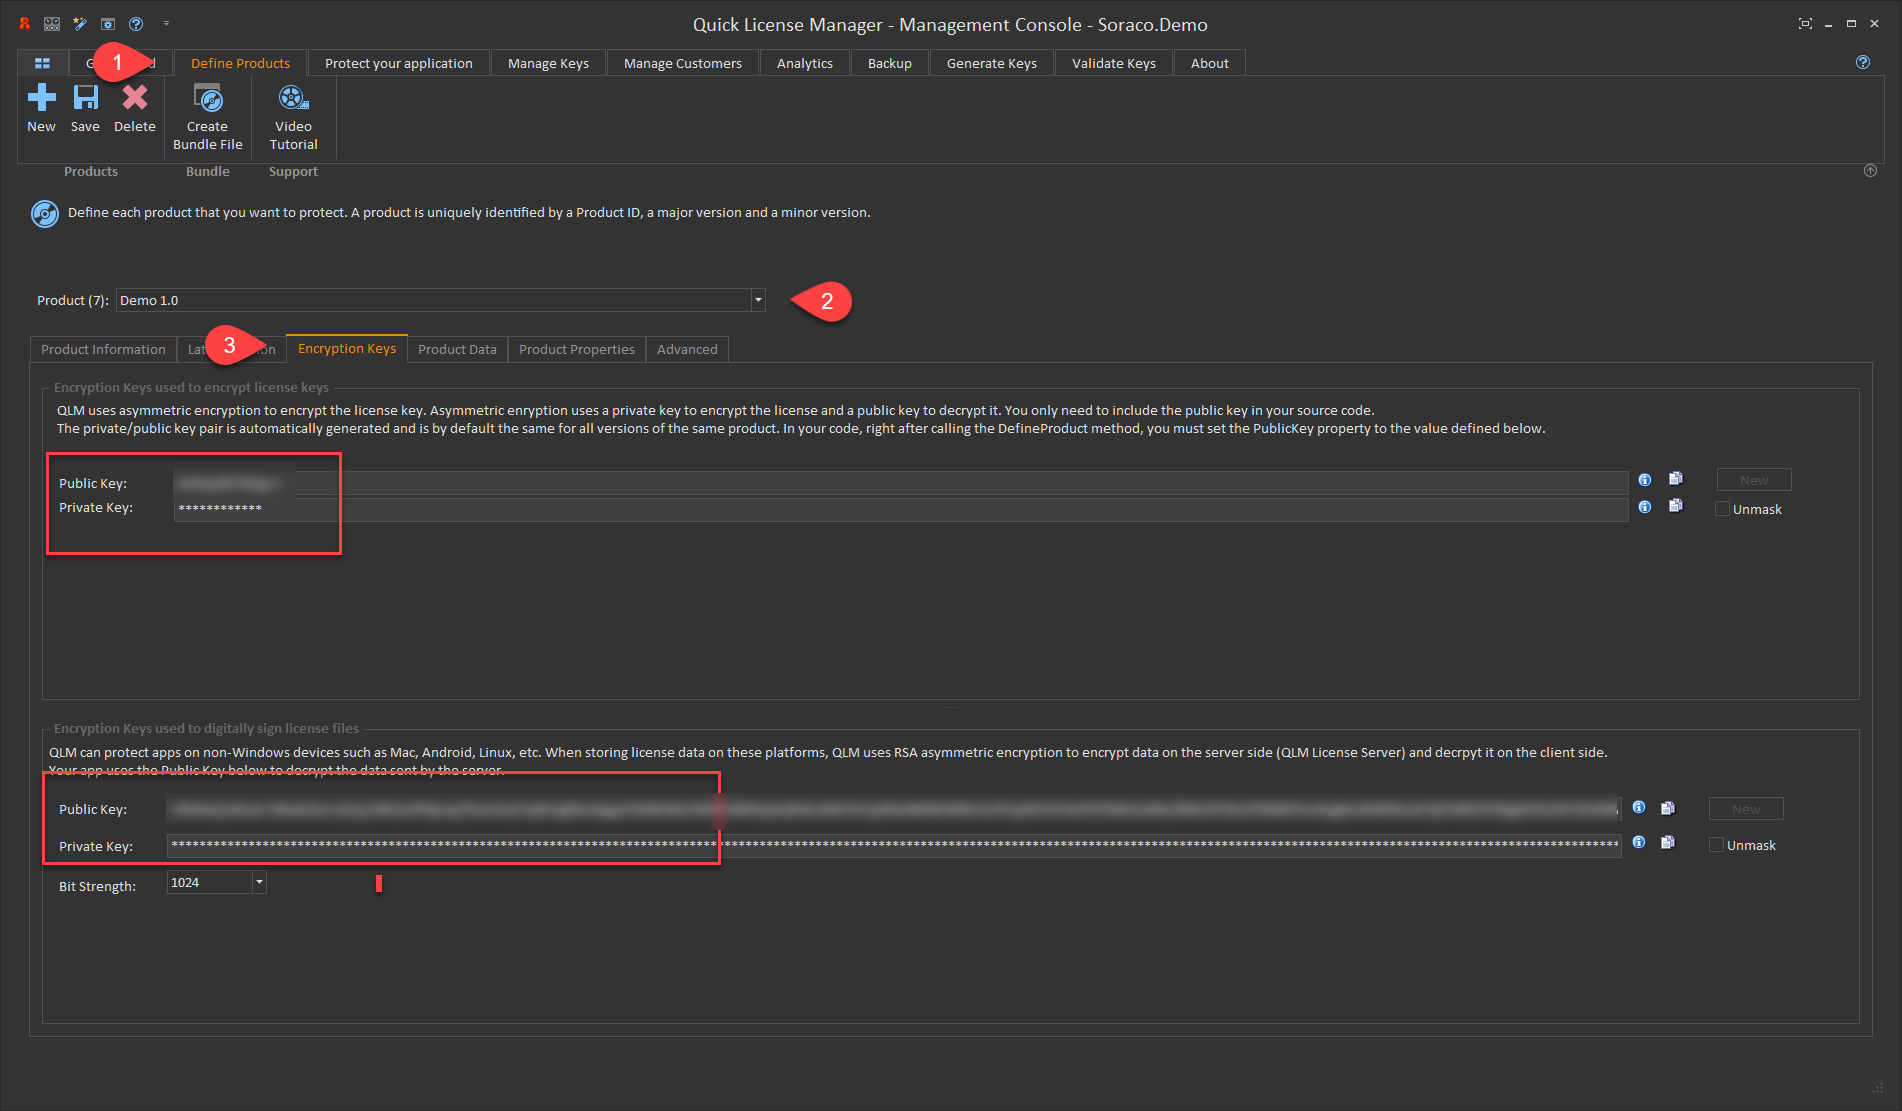Click the red ribbon license icon

click(25, 24)
